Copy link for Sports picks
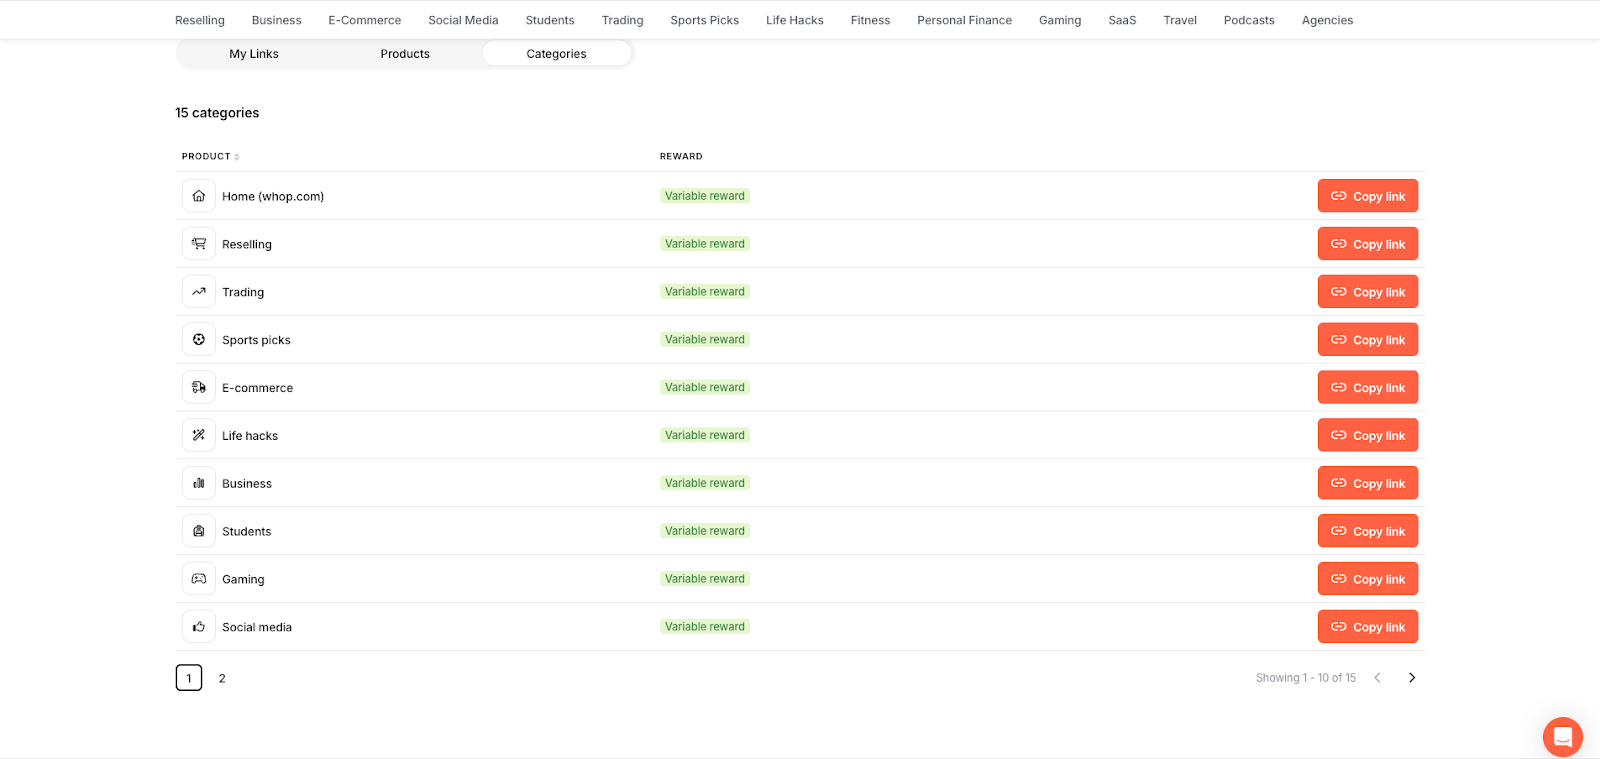Screen dimensions: 1600x759 pos(1368,340)
